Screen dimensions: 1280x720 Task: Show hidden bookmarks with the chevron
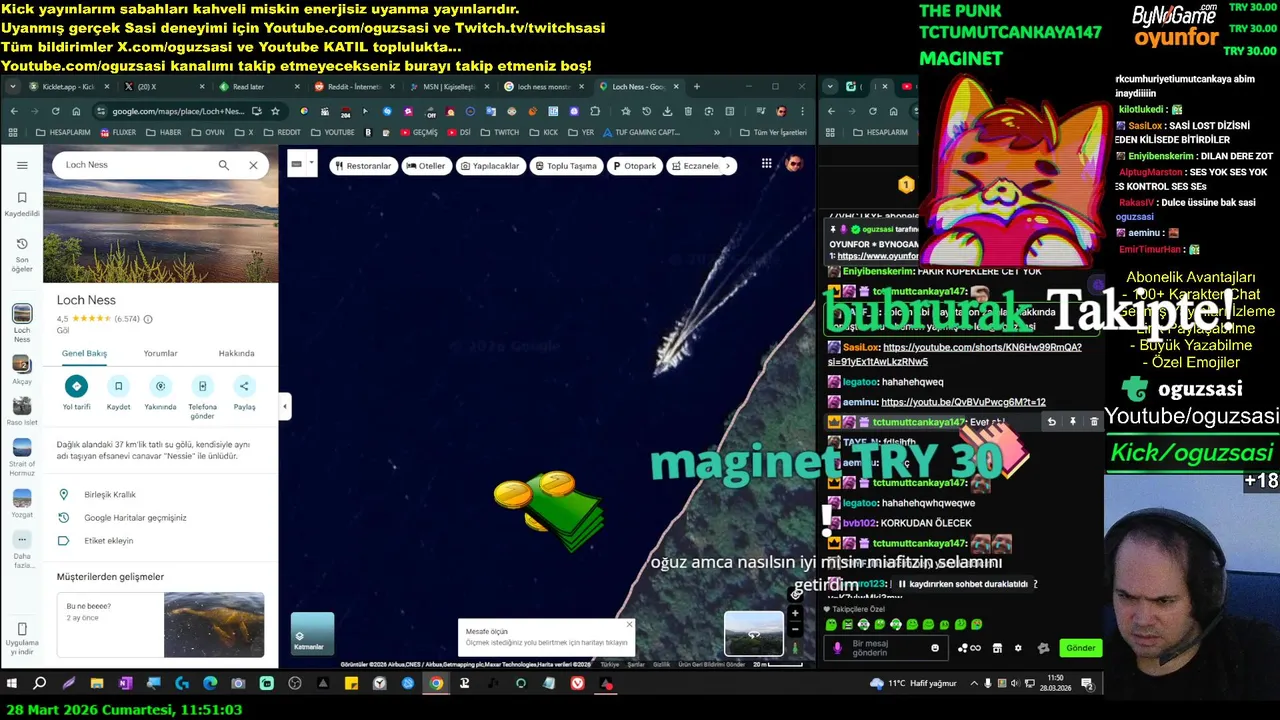point(717,132)
